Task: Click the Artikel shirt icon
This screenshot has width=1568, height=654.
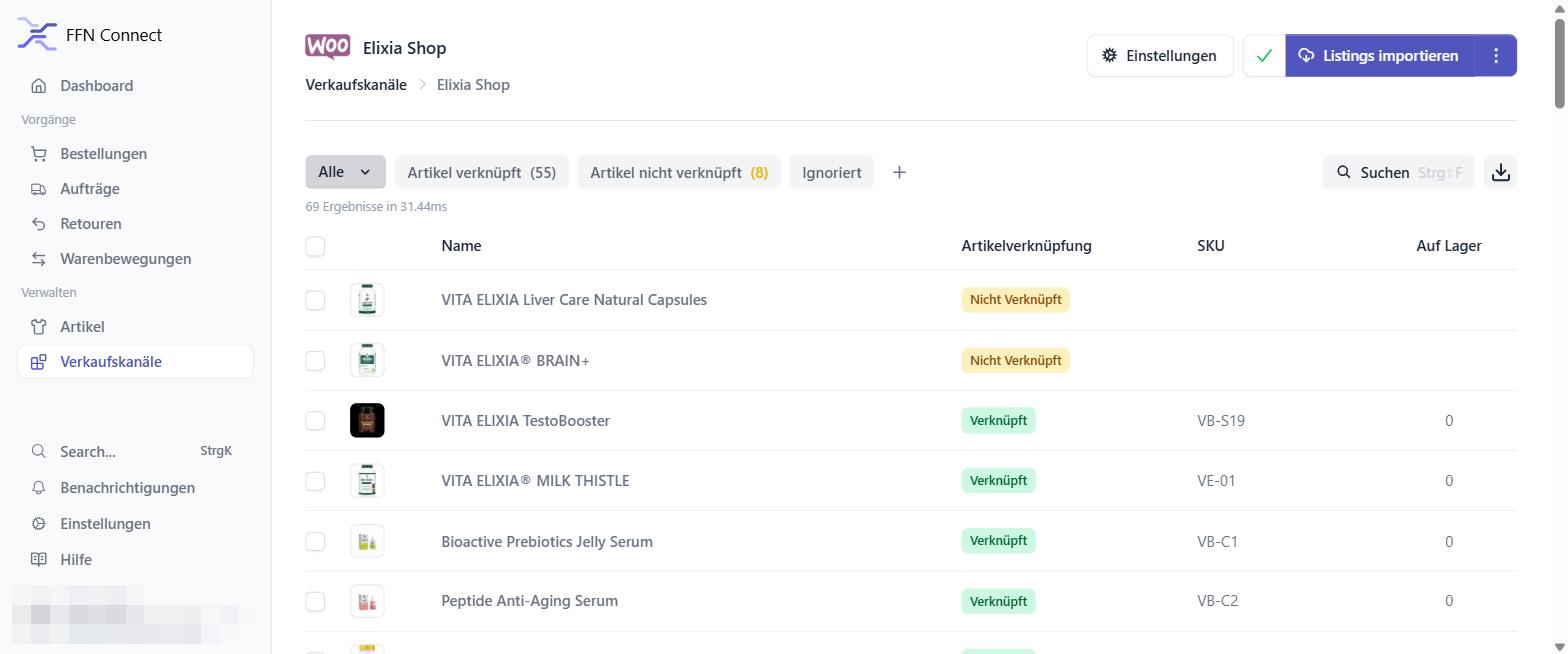Action: (38, 327)
